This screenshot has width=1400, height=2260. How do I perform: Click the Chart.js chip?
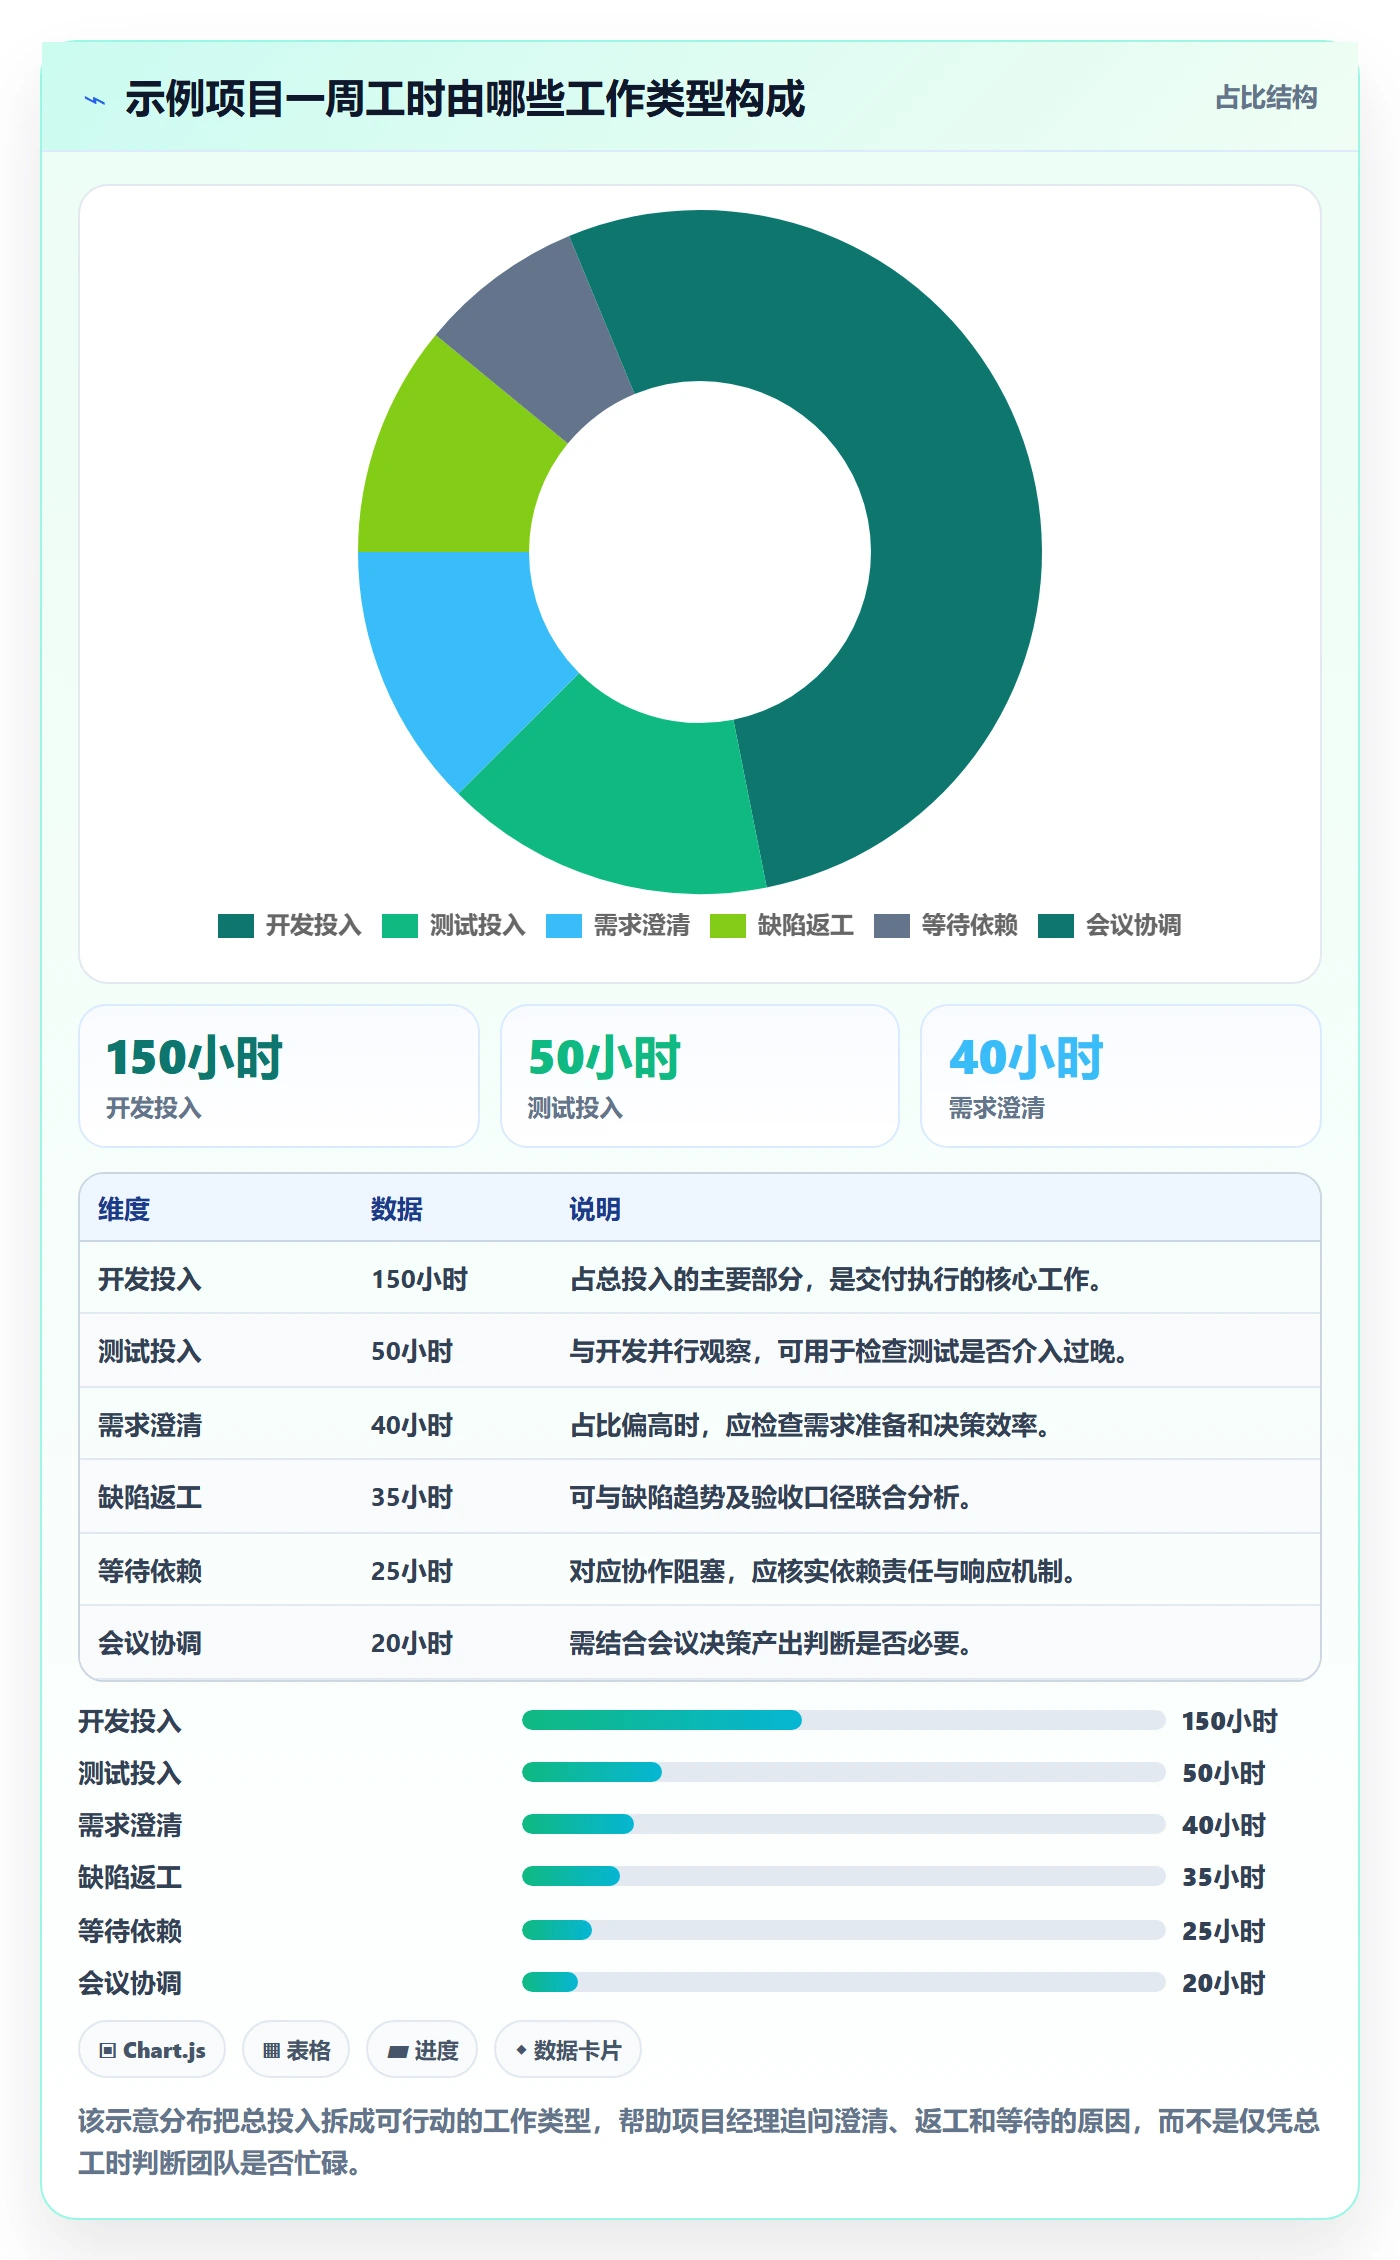(x=152, y=2050)
